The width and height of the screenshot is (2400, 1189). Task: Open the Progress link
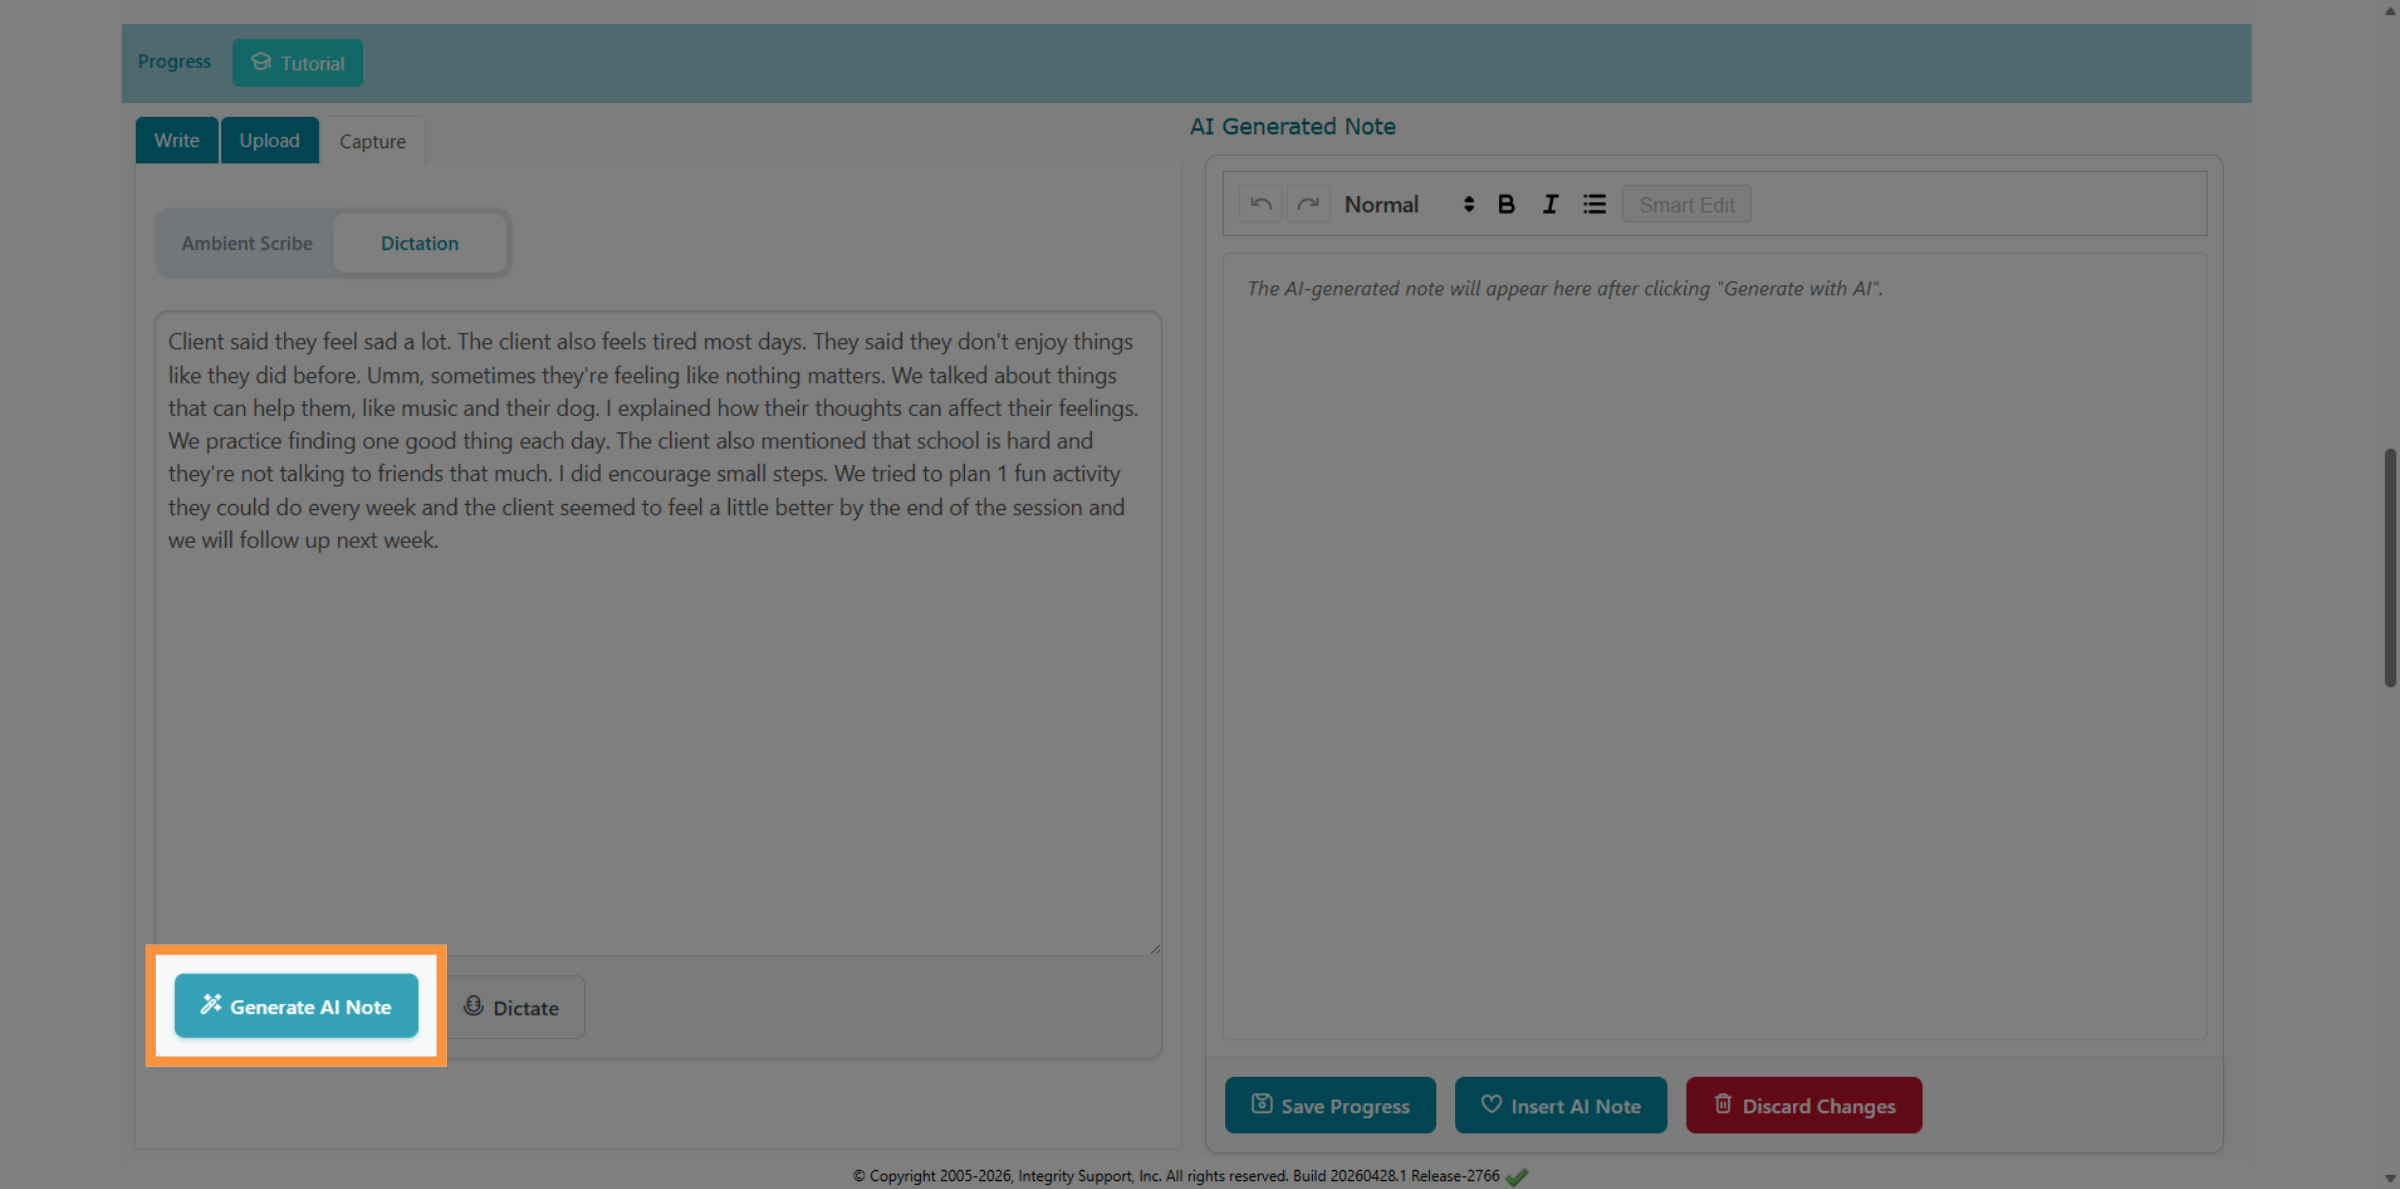point(174,61)
